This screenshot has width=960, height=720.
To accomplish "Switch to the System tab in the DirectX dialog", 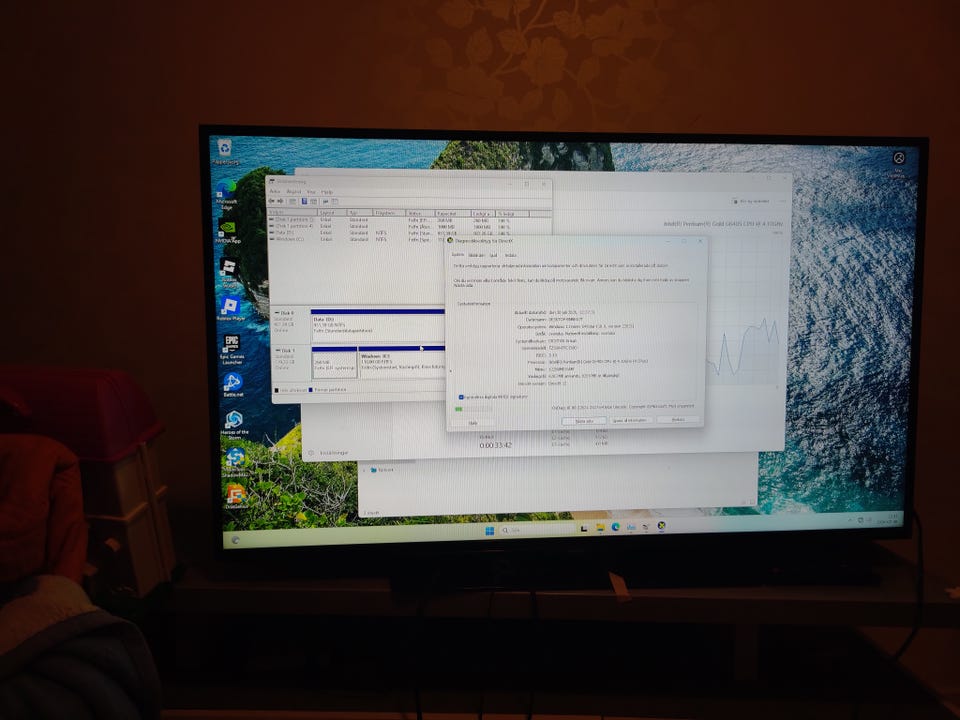I will [458, 255].
